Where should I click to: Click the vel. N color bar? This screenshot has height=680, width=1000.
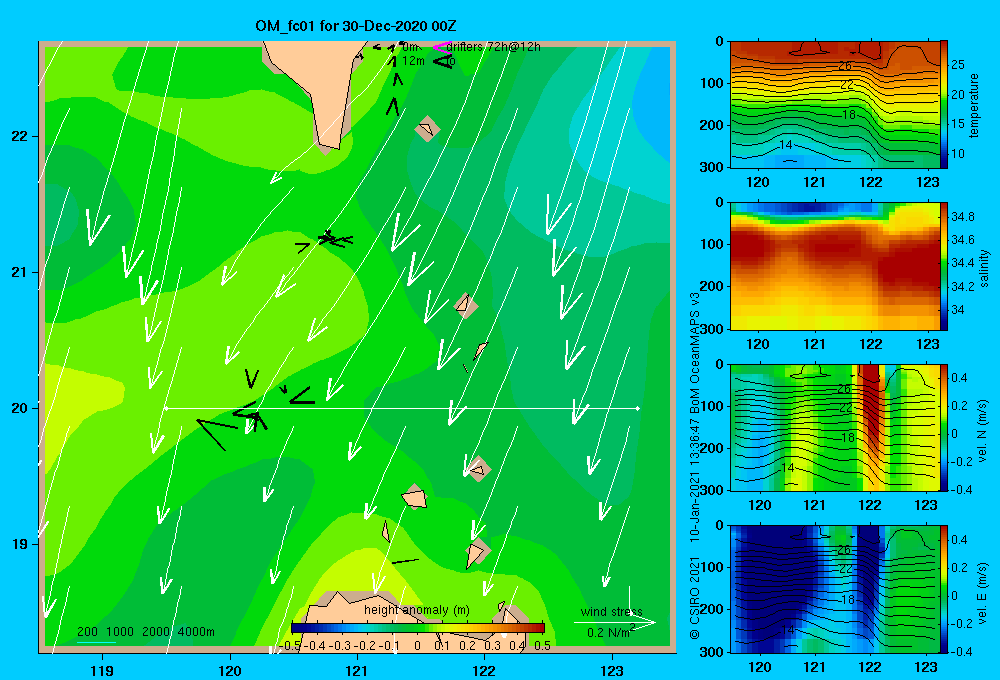click(944, 428)
